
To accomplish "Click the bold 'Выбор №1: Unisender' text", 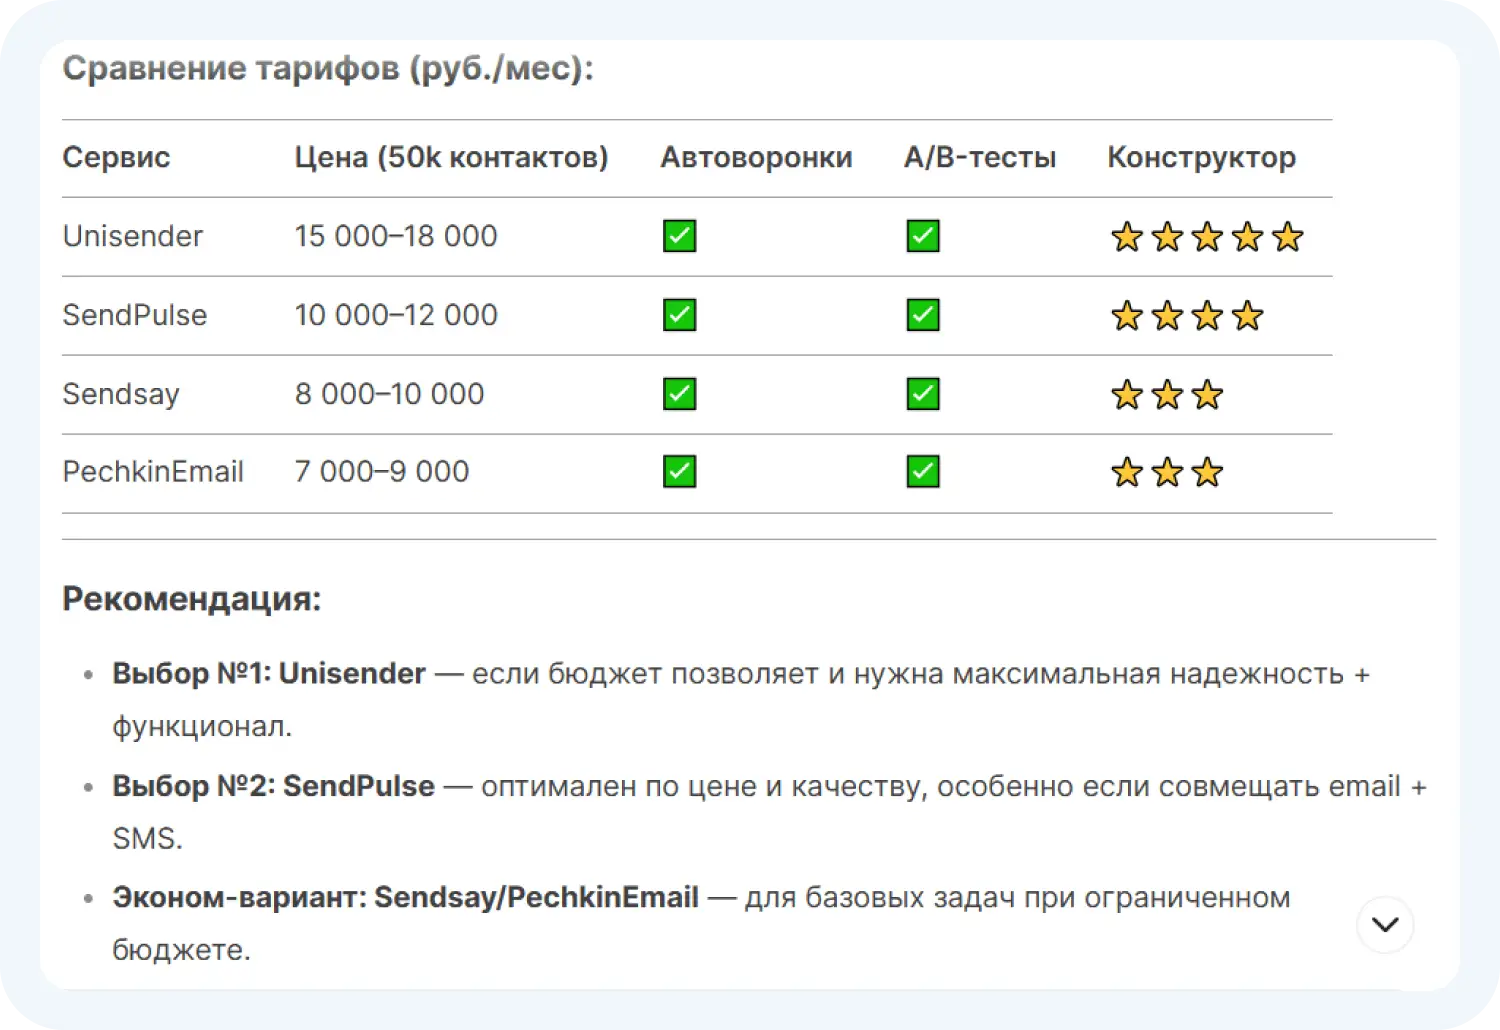I will click(x=269, y=674).
